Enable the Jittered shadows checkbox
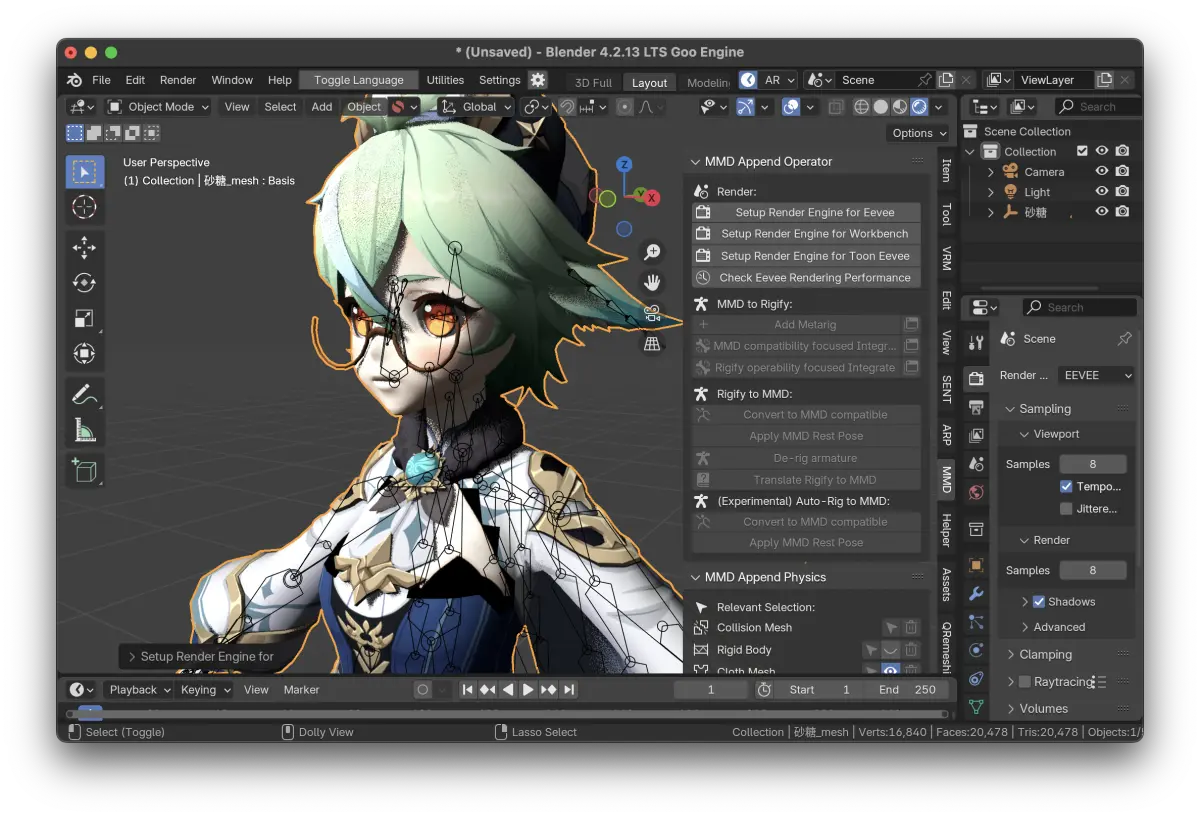The image size is (1200, 817). pyautogui.click(x=1066, y=509)
